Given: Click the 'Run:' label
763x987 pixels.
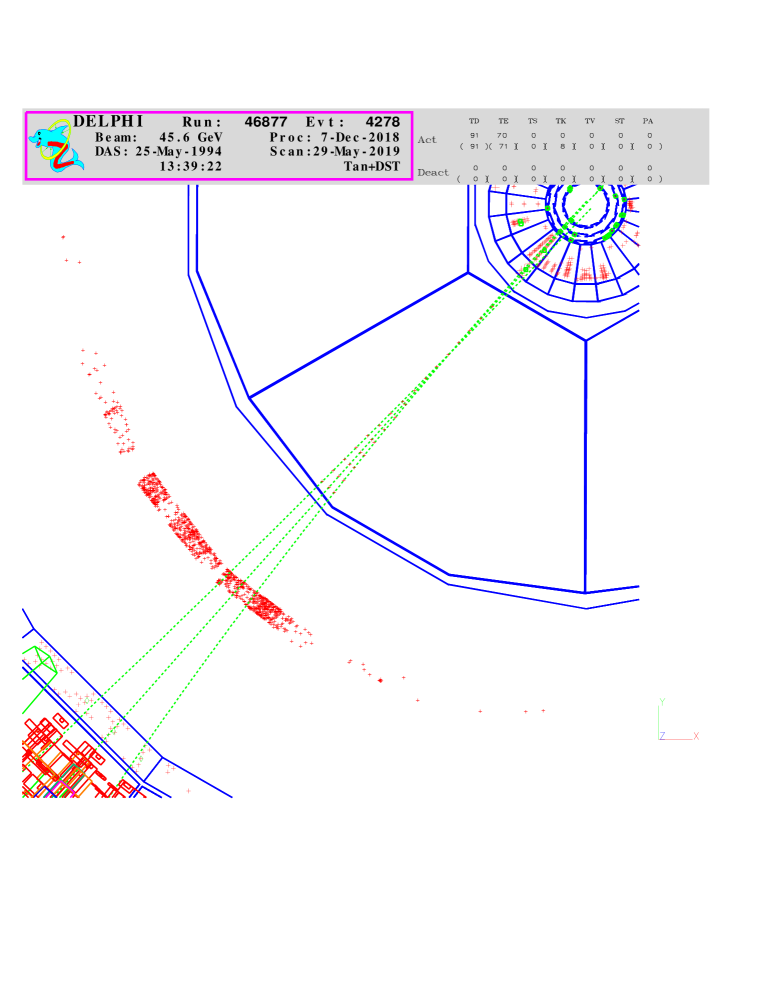Looking at the screenshot, I should click(x=202, y=122).
